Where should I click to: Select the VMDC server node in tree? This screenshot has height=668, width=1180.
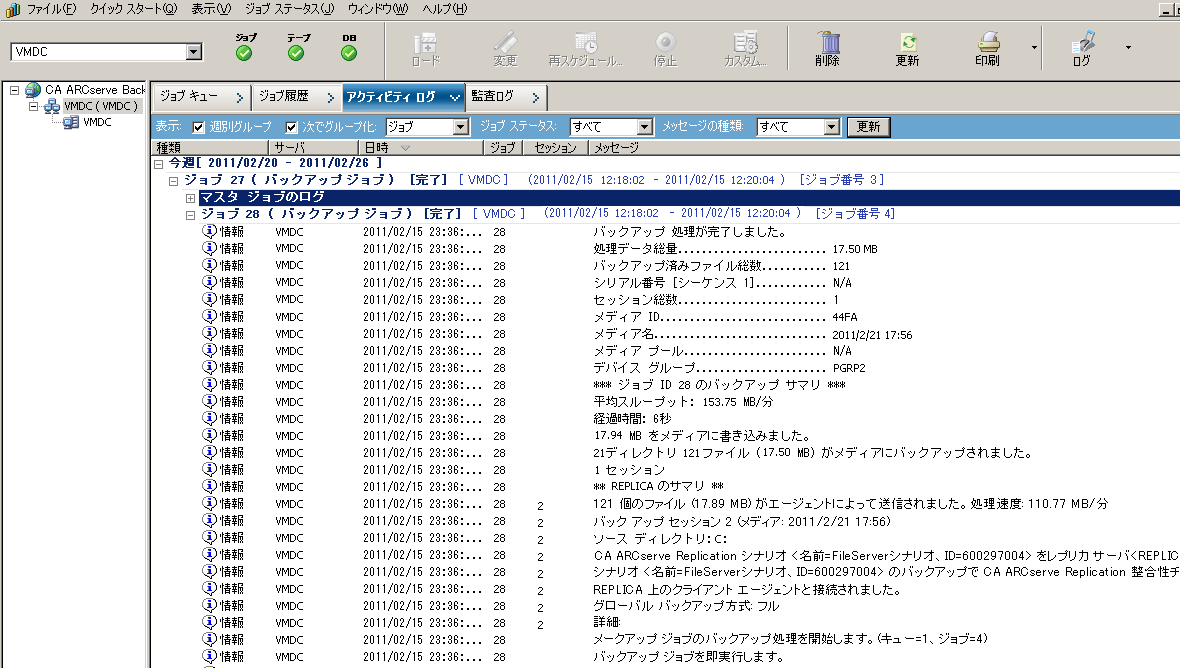(97, 122)
